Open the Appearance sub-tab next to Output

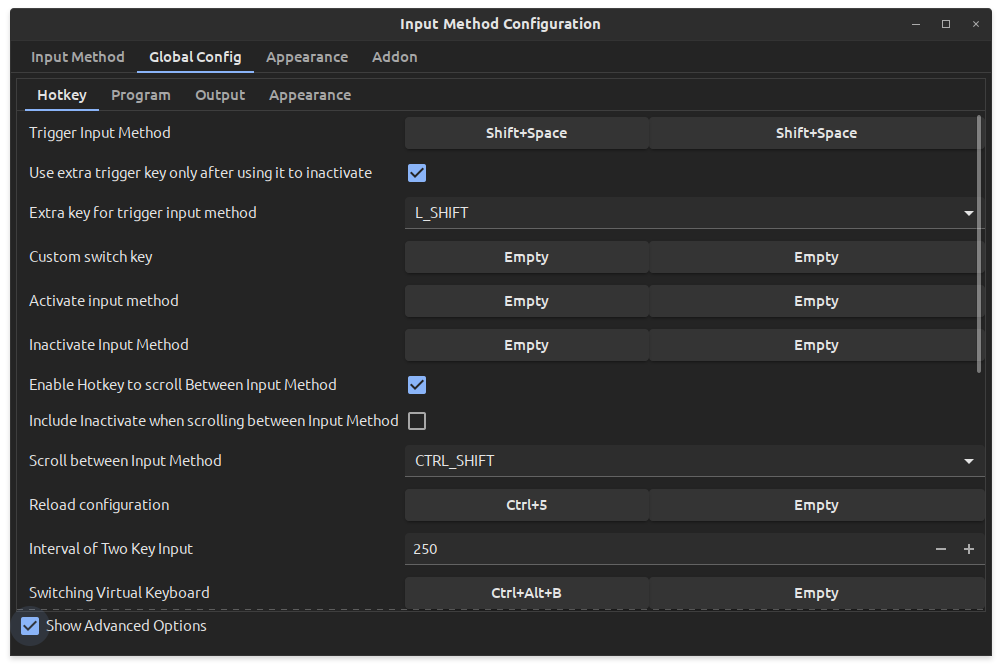point(310,95)
